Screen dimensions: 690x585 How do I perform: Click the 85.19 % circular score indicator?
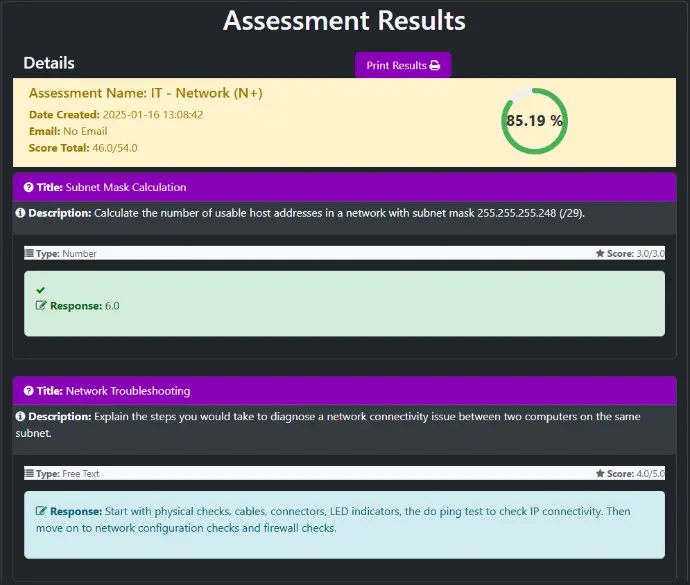pos(534,121)
